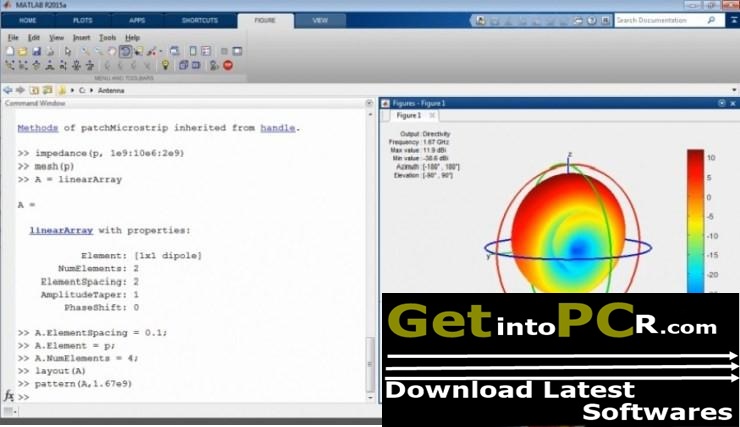Activate the Zoom In magnifier tool

[x=84, y=51]
